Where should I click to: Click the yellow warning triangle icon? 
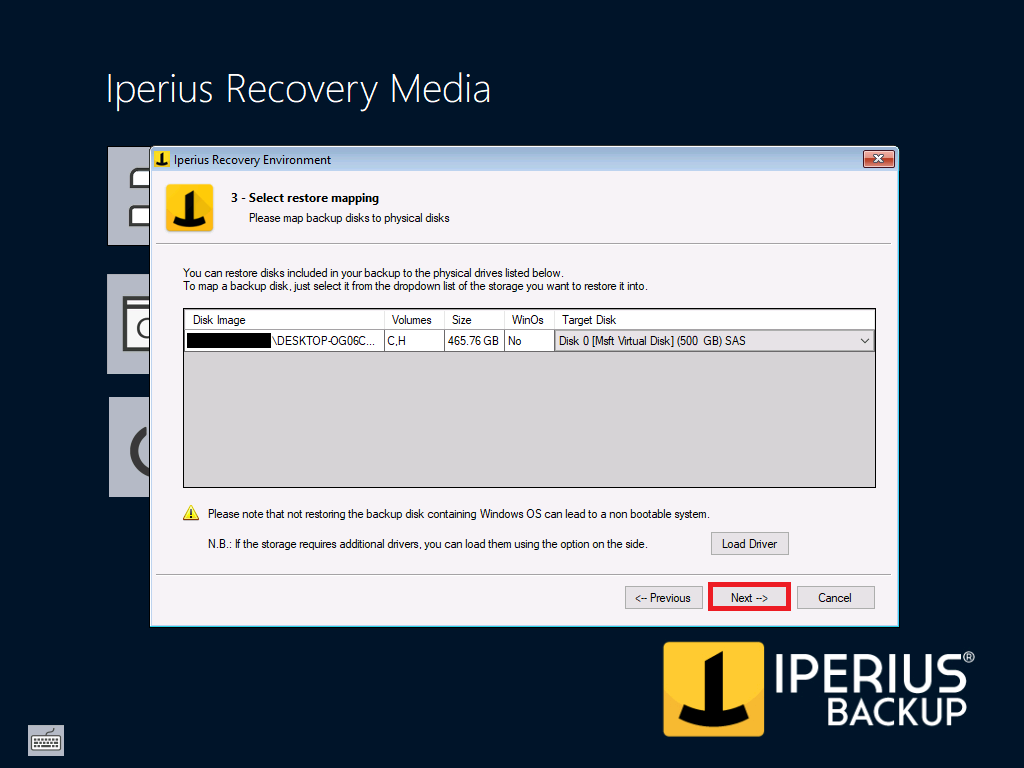point(191,513)
